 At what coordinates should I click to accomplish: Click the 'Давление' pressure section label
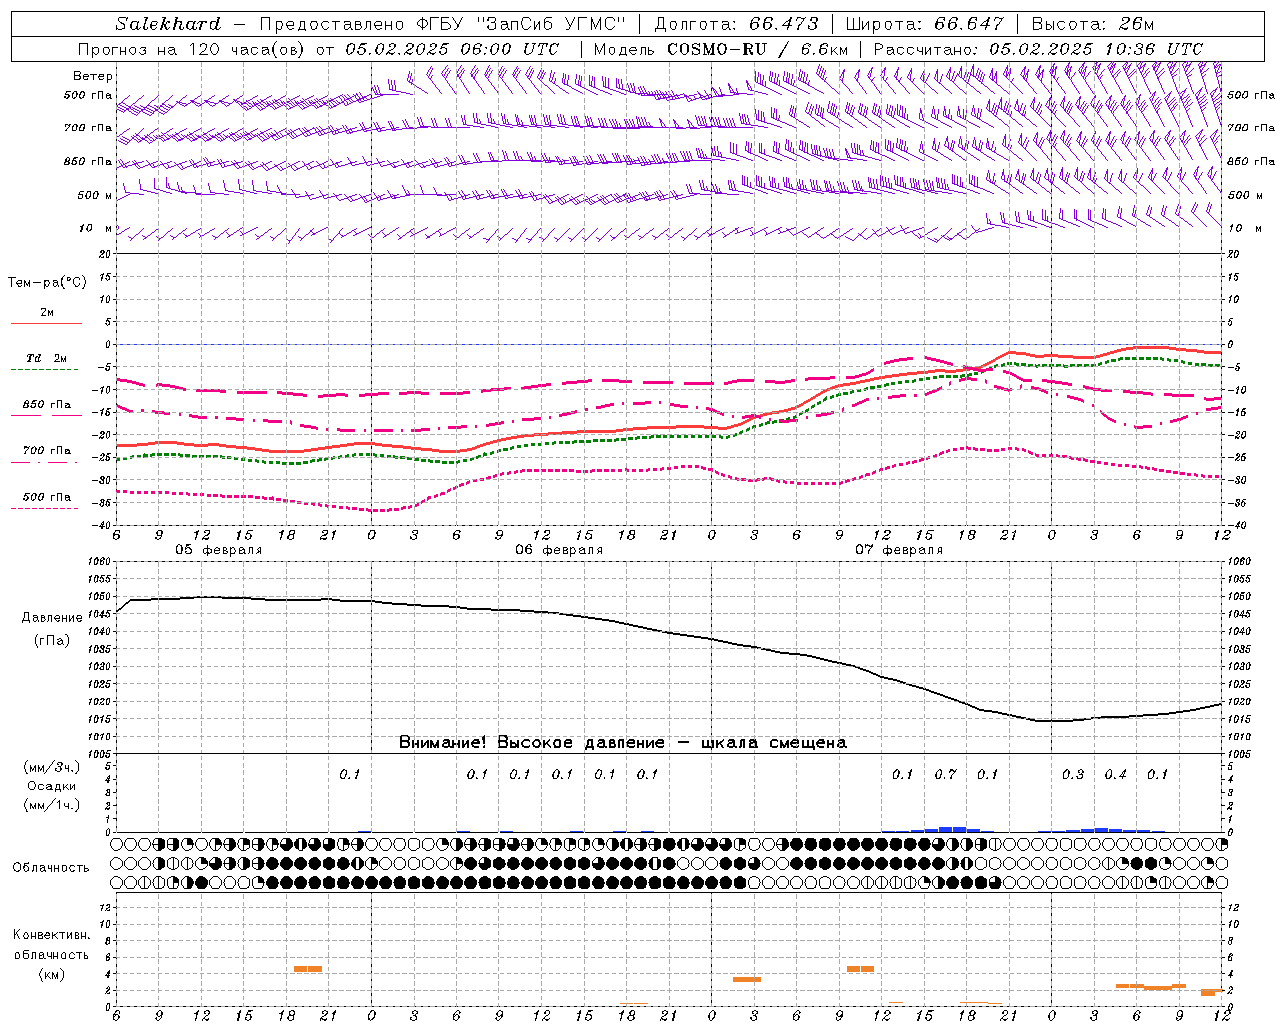[x=52, y=618]
